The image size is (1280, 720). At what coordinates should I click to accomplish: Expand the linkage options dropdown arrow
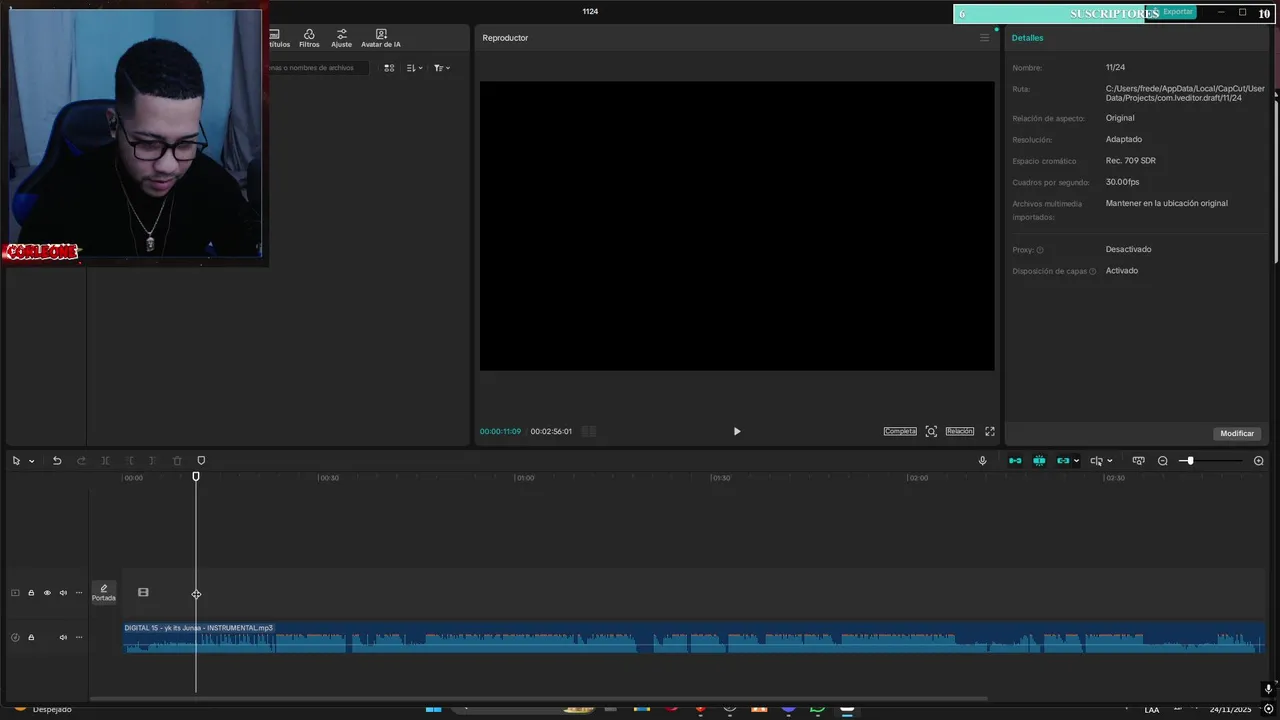pos(1076,461)
